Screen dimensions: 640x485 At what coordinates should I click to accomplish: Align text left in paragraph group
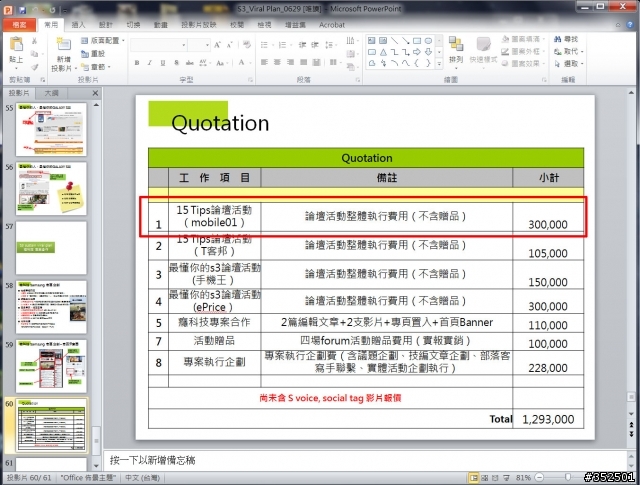(264, 62)
